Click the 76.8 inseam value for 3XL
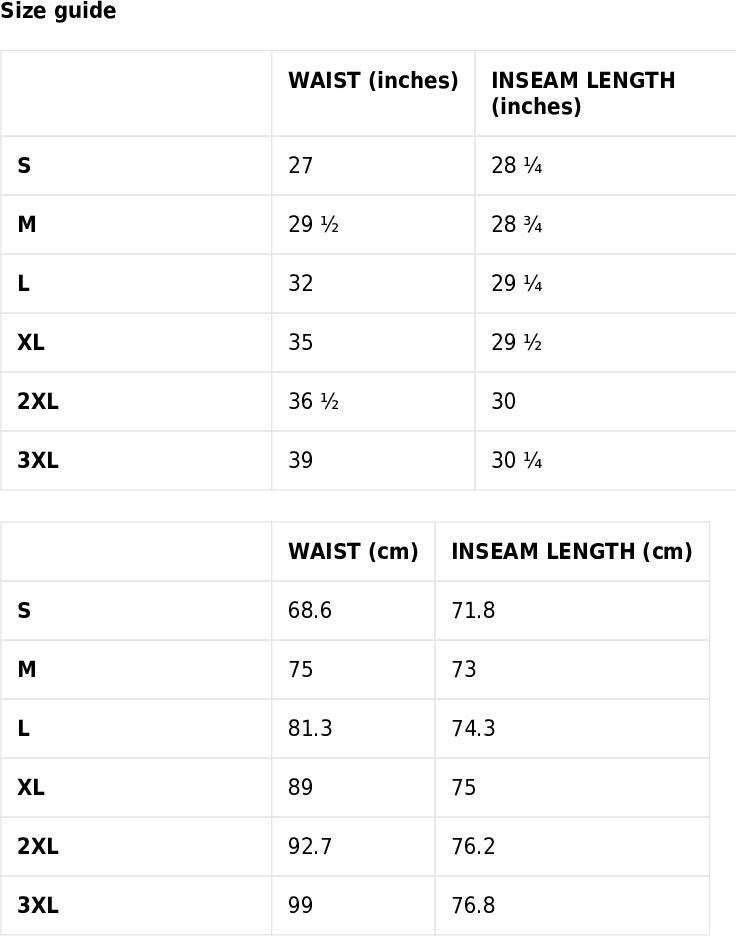 pos(473,906)
